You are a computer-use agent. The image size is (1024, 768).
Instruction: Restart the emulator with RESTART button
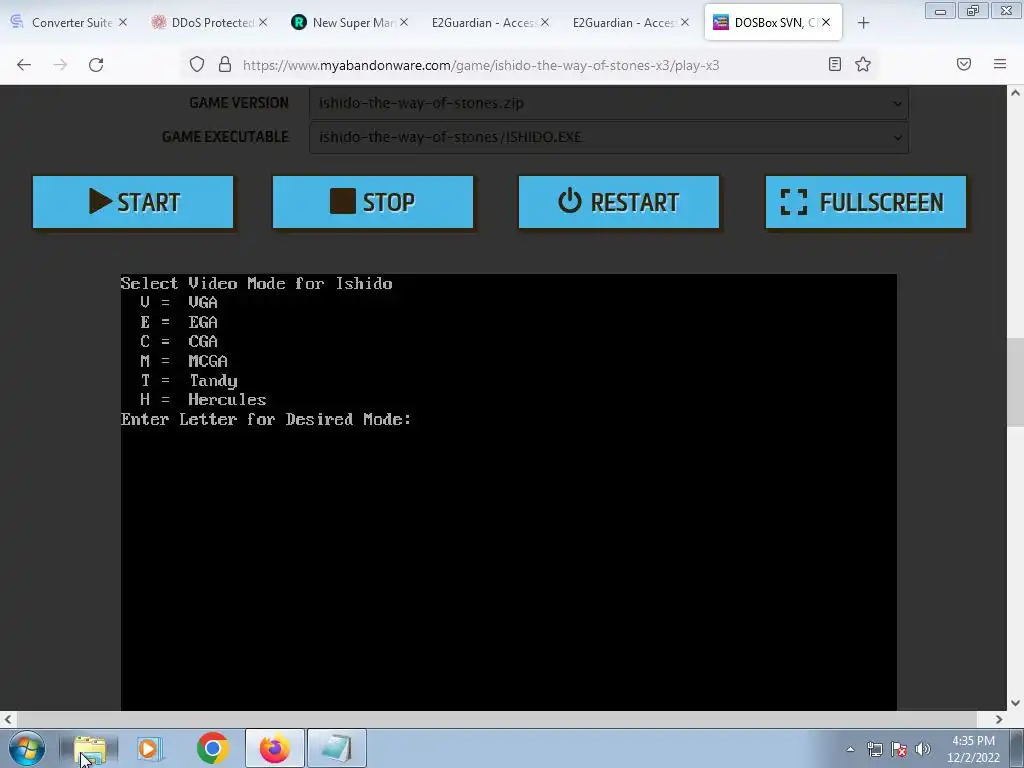click(x=619, y=202)
